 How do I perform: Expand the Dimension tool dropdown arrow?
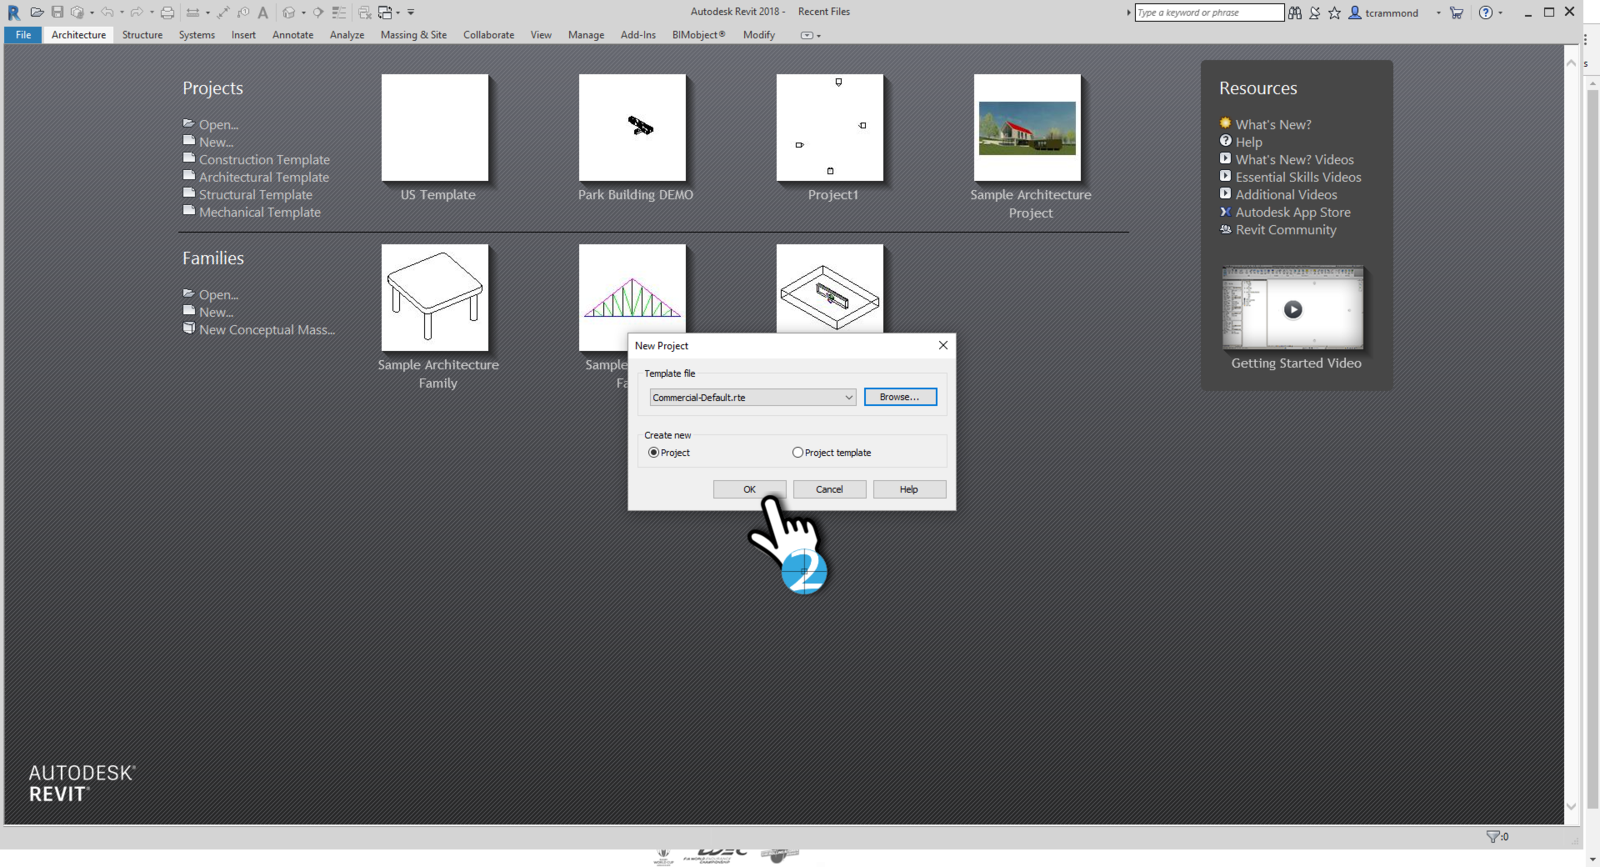(x=208, y=12)
